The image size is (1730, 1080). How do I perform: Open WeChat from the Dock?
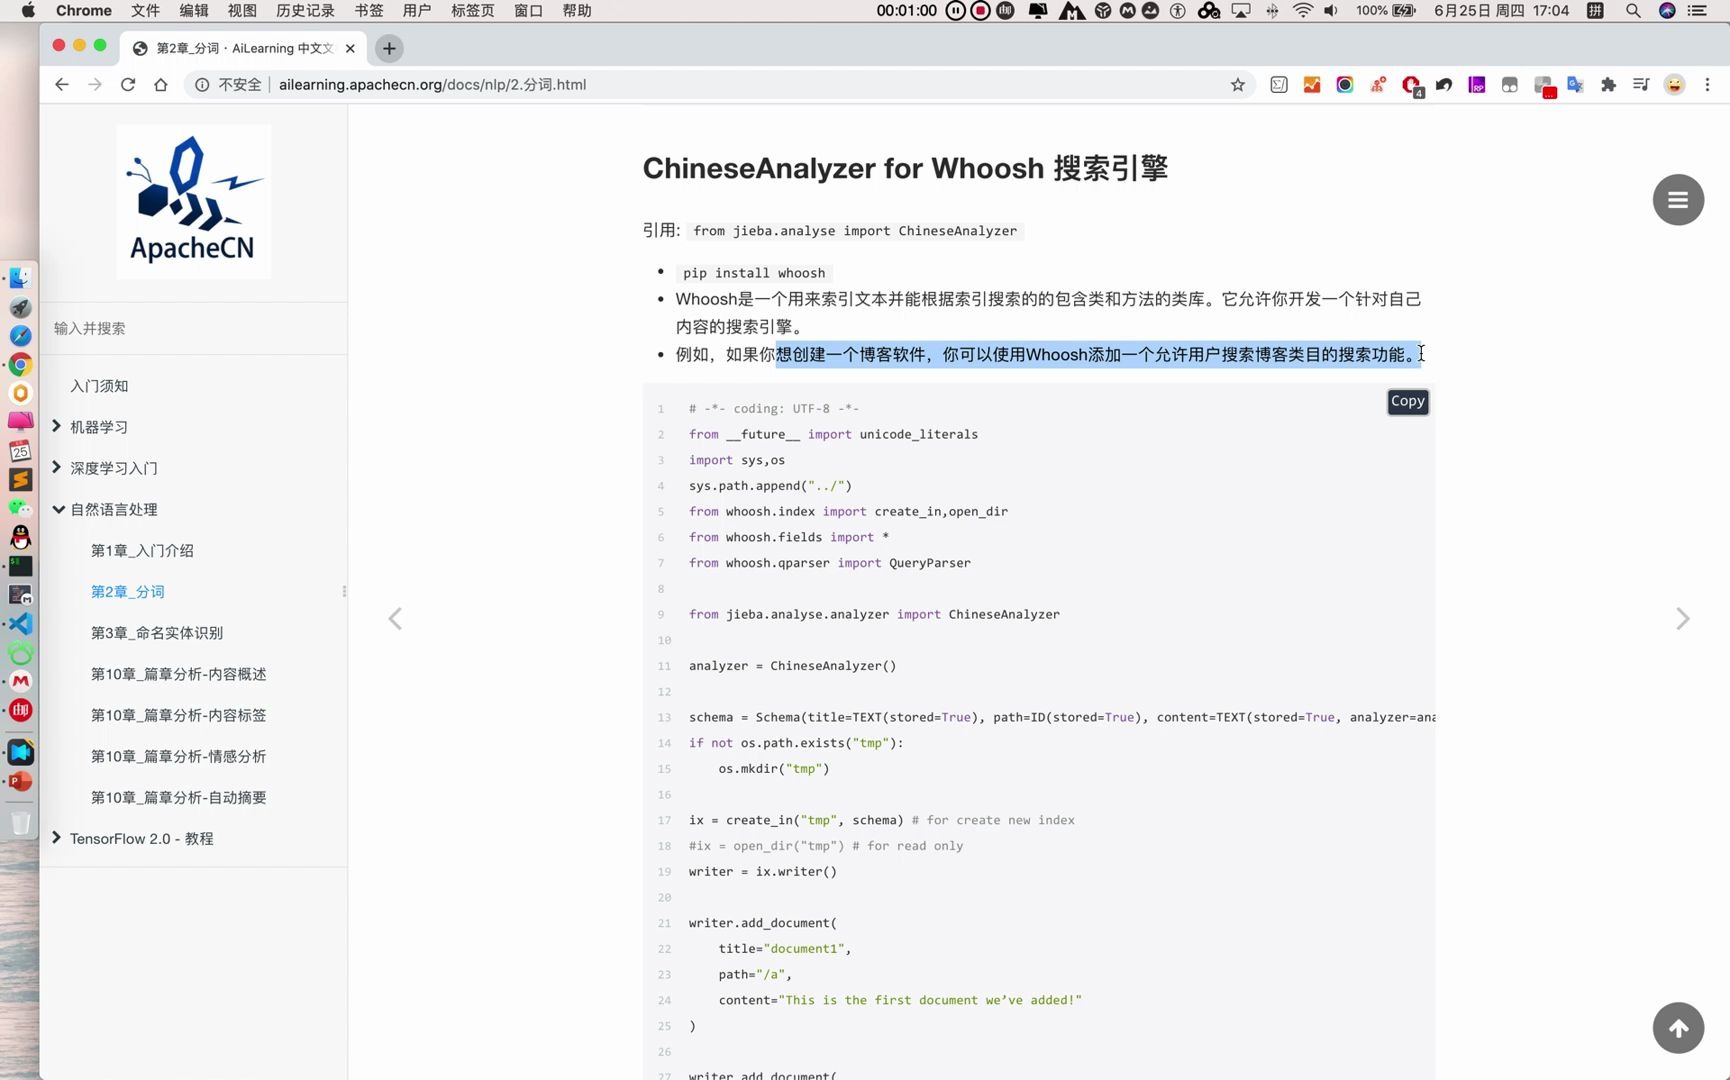(x=20, y=508)
